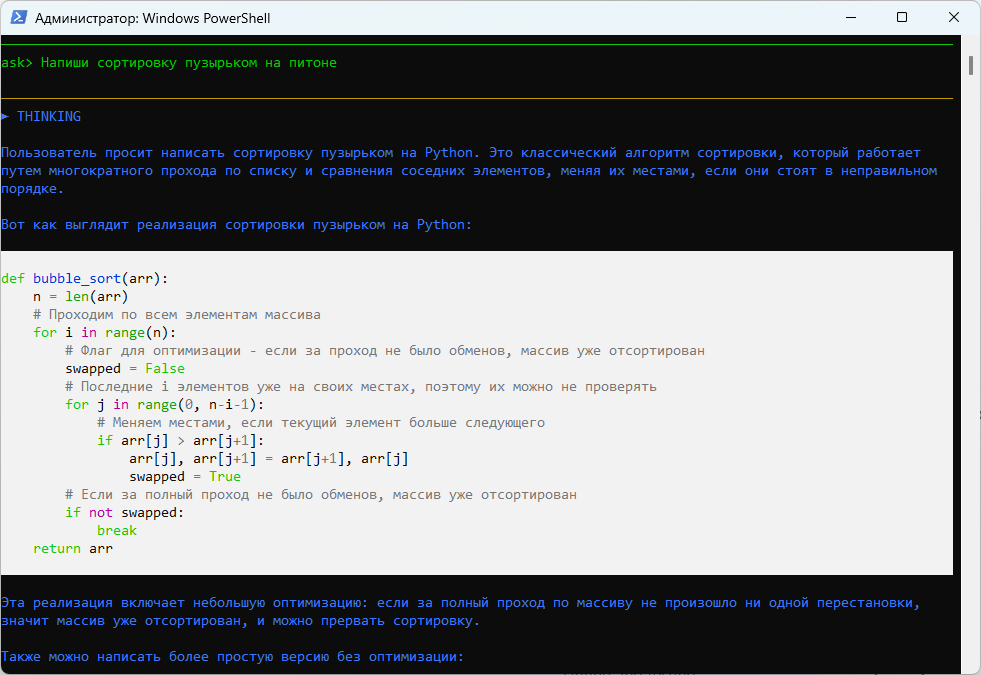
Task: Click the vertical scrollbar thumb
Action: click(970, 65)
